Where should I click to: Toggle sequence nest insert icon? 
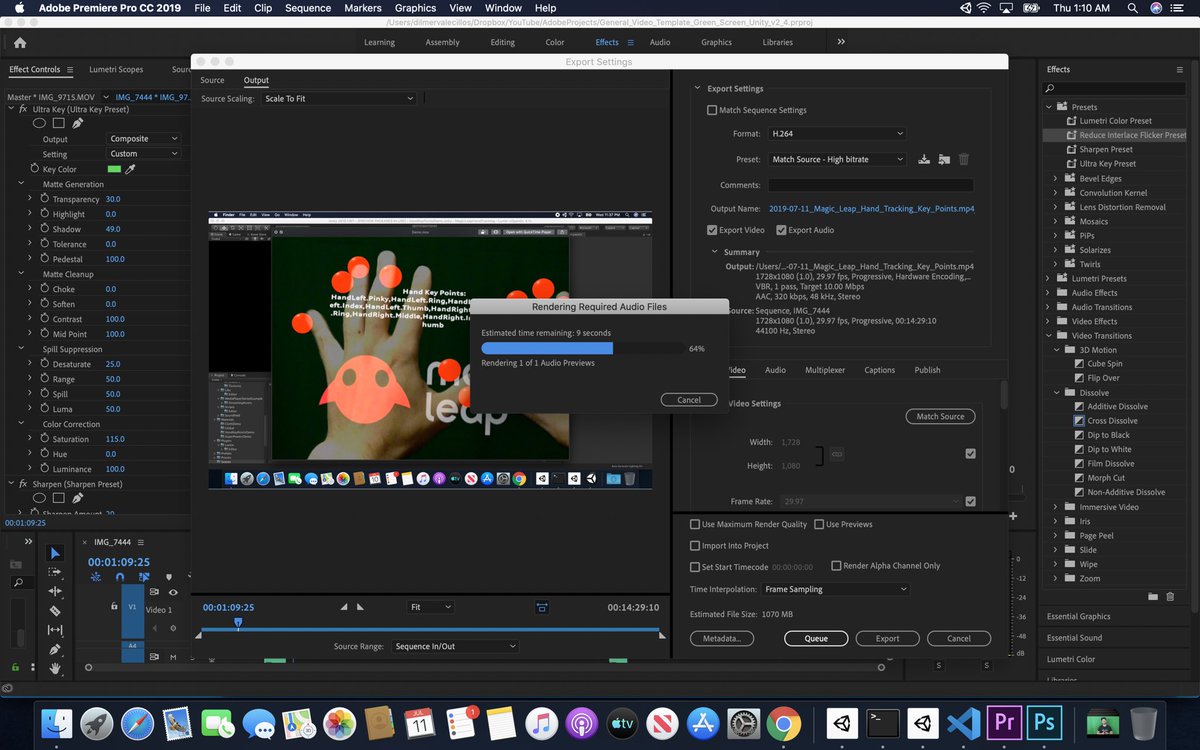coord(95,576)
